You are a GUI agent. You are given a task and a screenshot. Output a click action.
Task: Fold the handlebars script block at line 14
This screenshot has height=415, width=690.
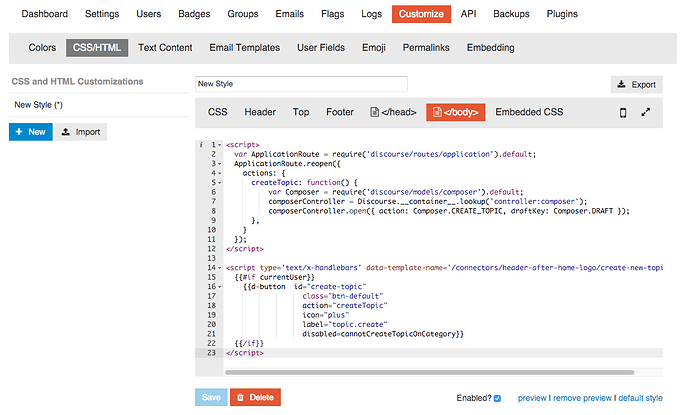tap(220, 268)
